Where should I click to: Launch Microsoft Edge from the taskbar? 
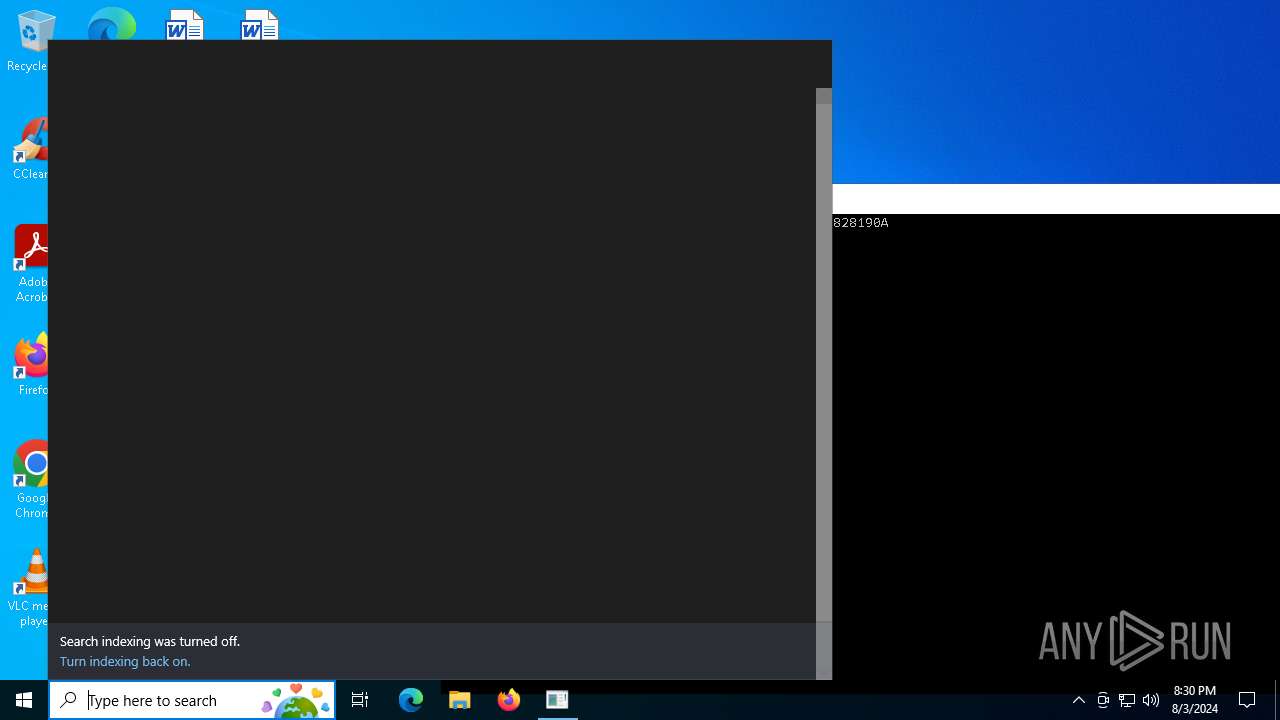coord(411,700)
